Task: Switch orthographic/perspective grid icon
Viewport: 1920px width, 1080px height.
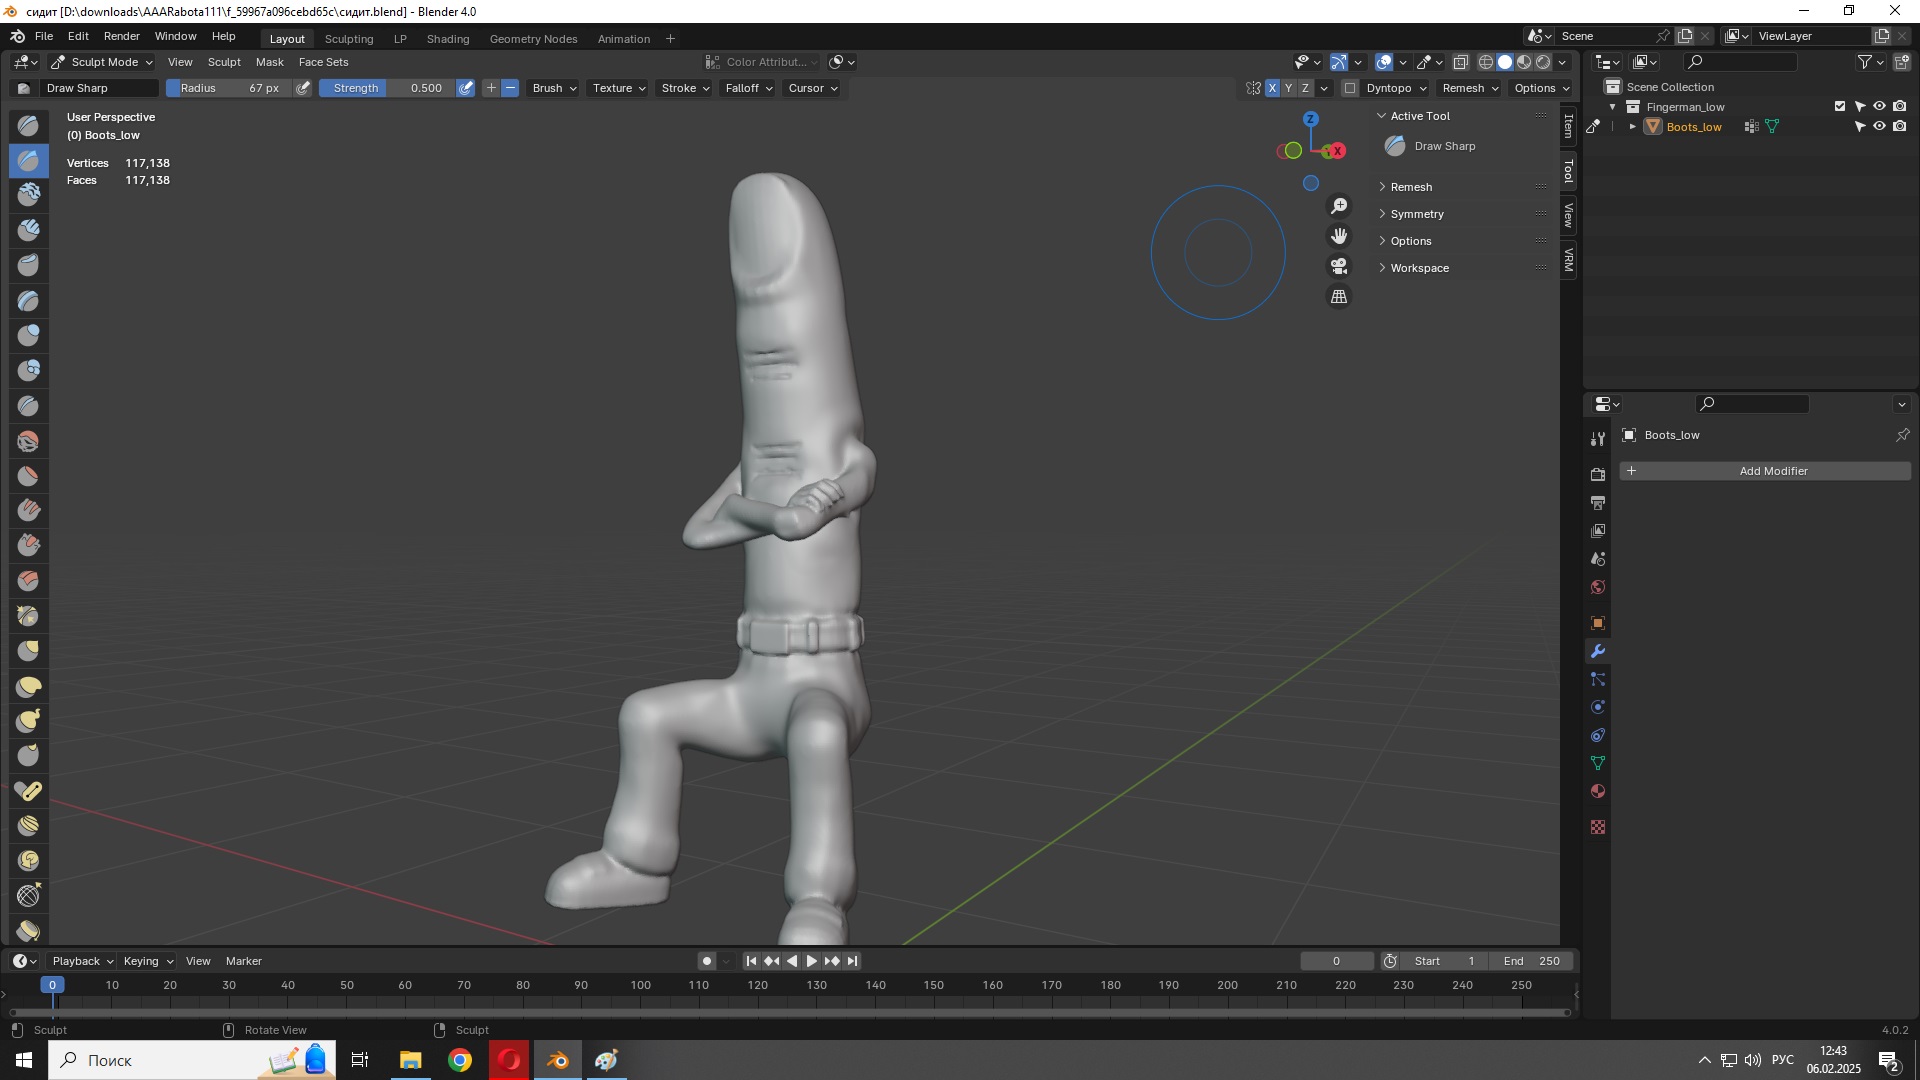Action: pos(1339,297)
